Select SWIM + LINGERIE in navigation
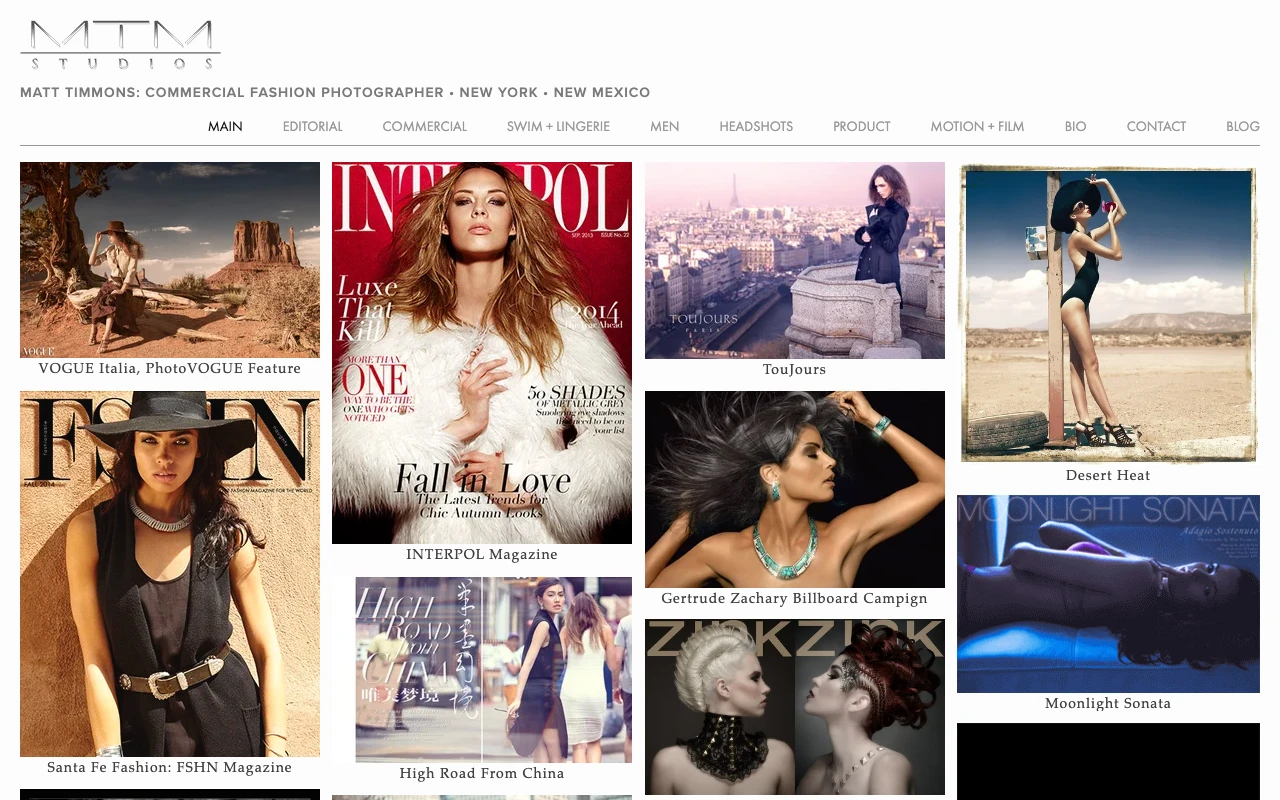This screenshot has height=800, width=1280. [x=558, y=126]
